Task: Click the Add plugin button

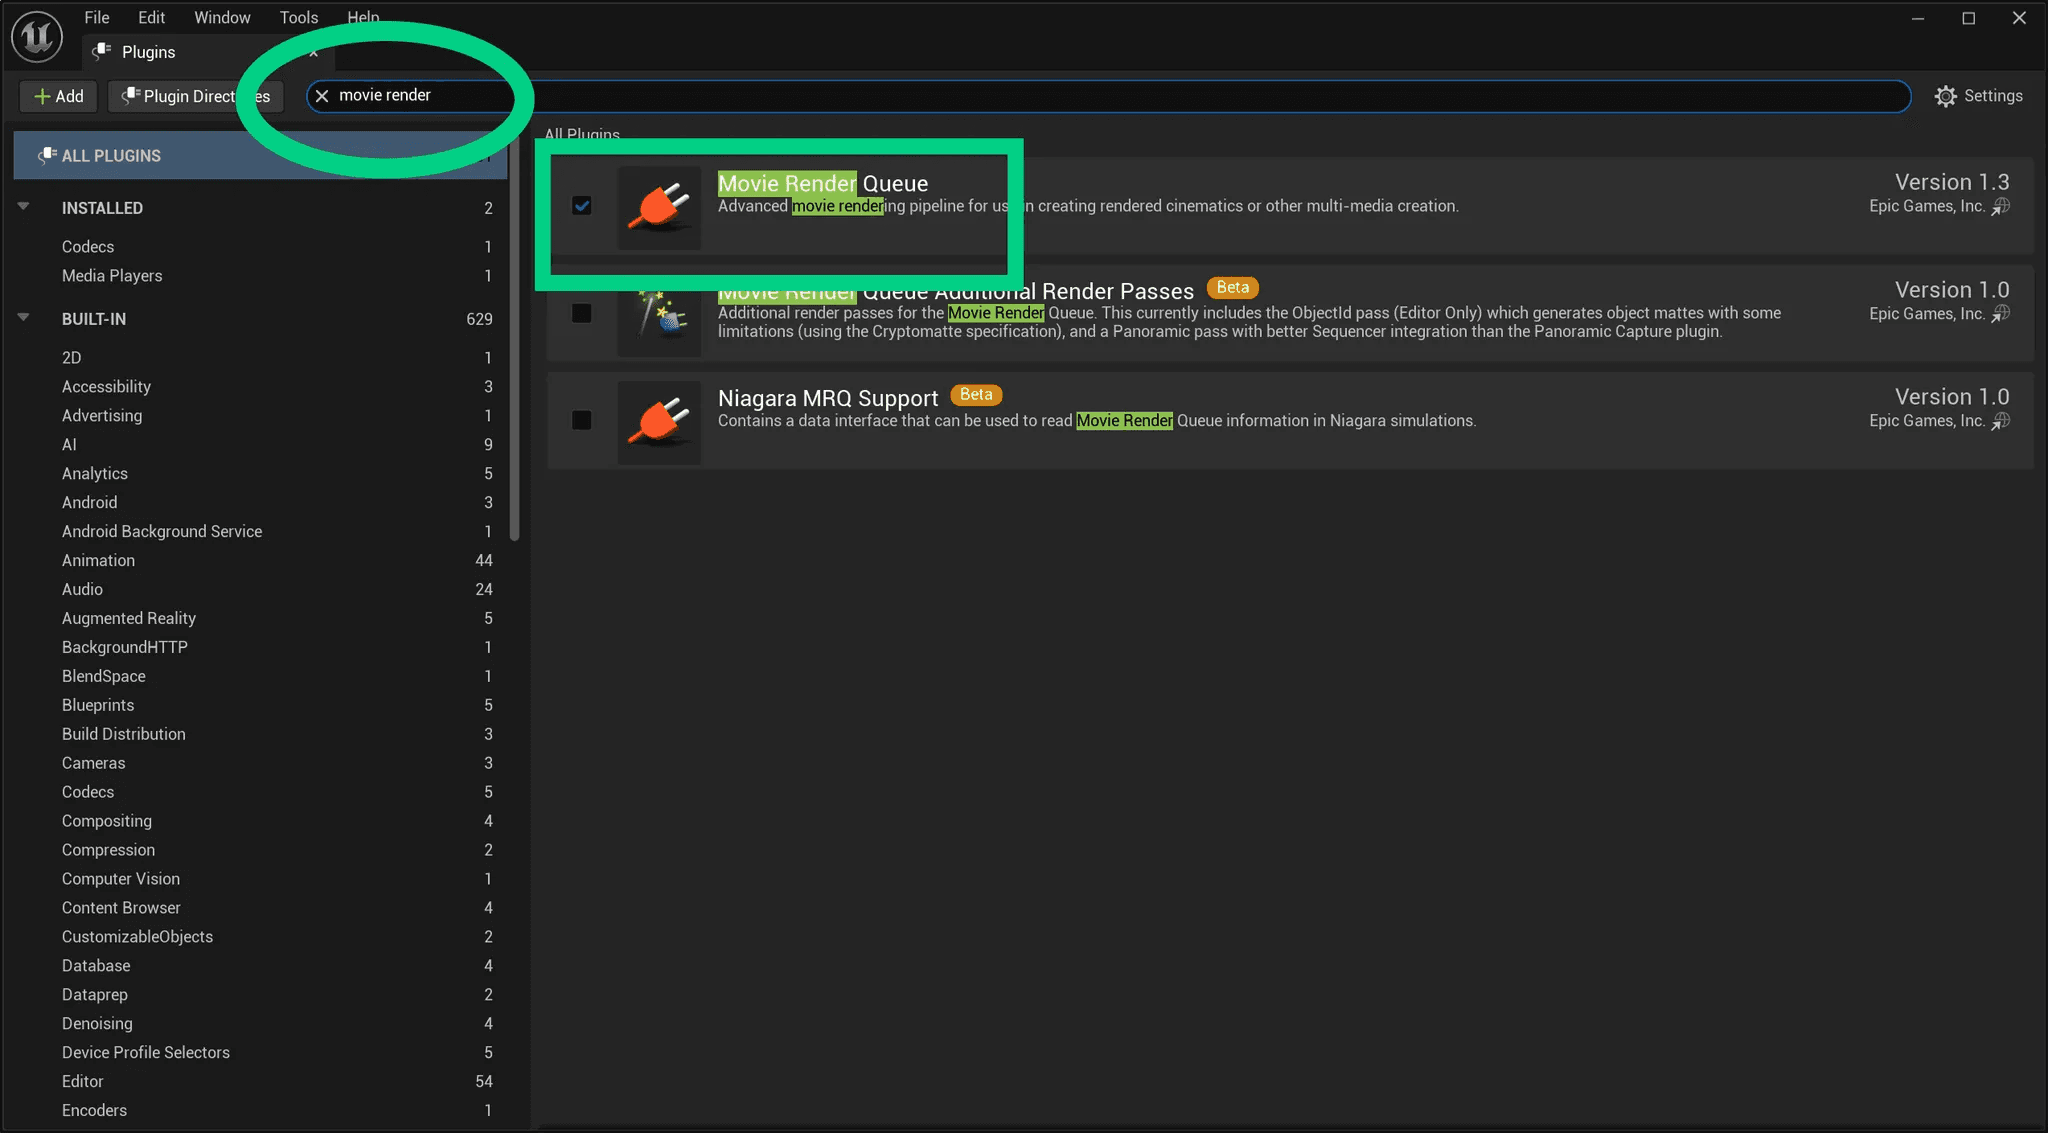Action: coord(59,96)
